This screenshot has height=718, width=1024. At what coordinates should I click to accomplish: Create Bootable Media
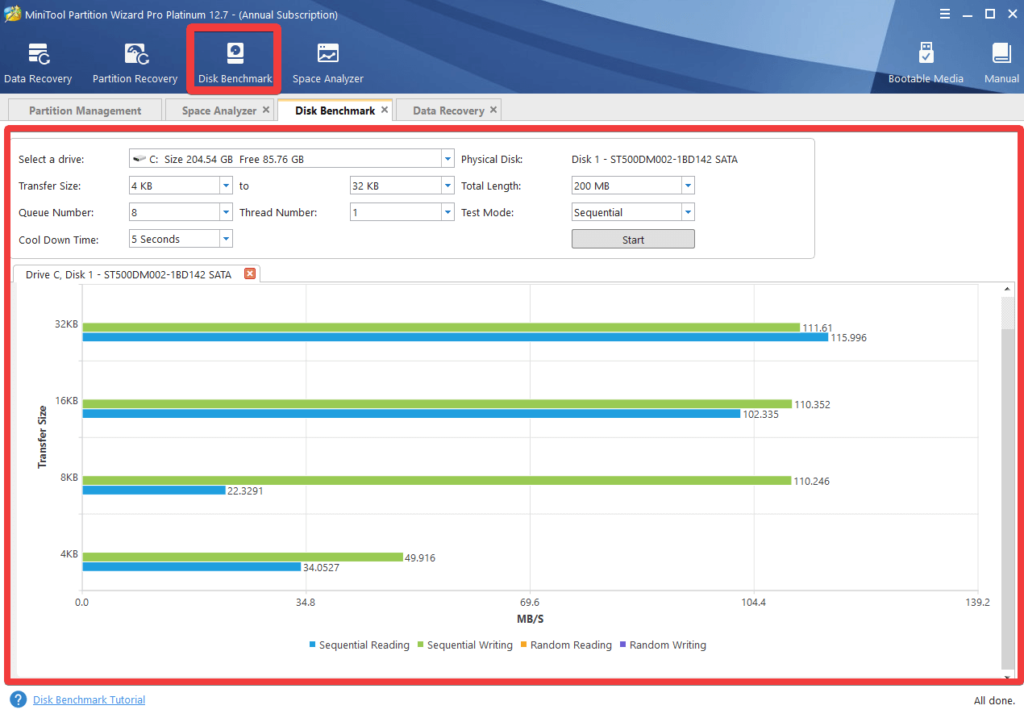pyautogui.click(x=925, y=63)
